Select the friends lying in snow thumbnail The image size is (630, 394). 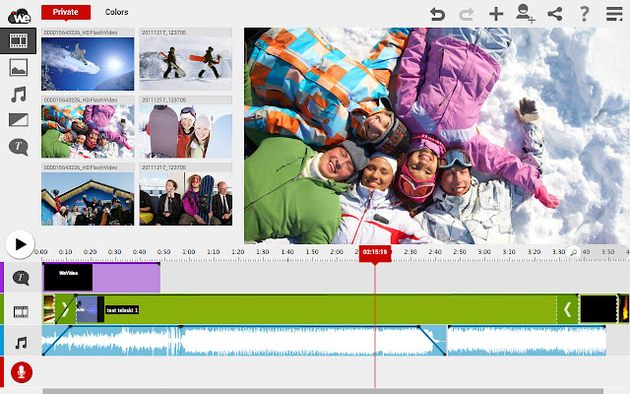(88, 131)
